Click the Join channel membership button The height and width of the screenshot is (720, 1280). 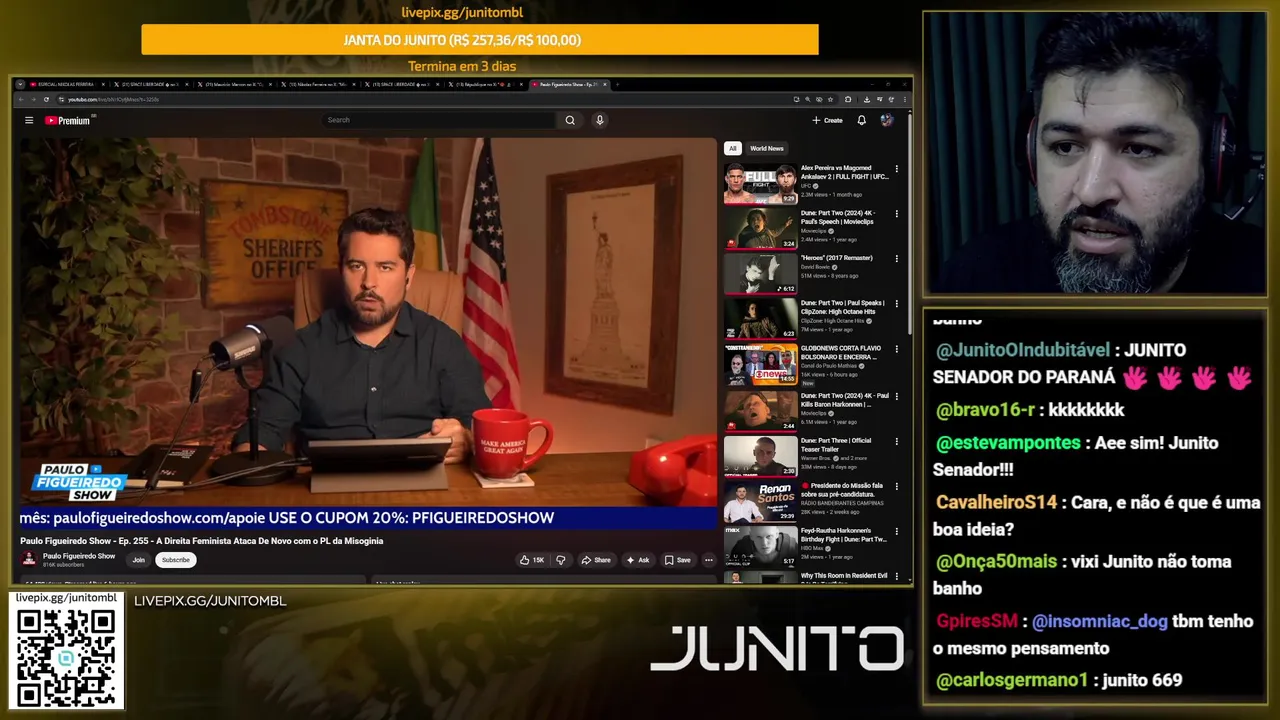click(x=138, y=560)
